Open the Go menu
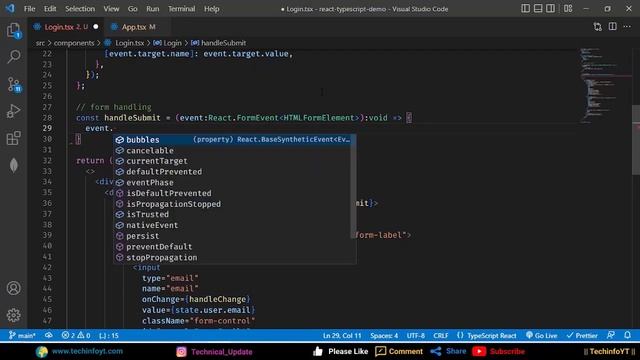640x360 pixels. coord(132,9)
